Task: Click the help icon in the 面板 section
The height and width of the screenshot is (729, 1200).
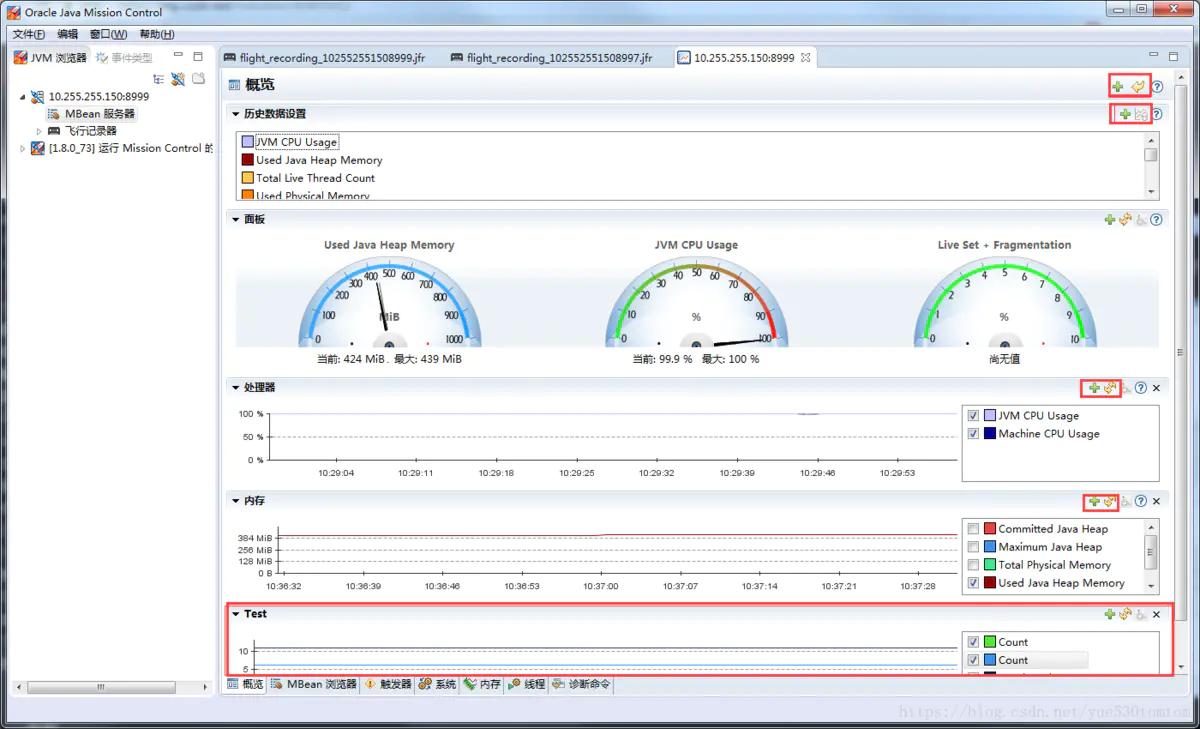Action: tap(1157, 220)
